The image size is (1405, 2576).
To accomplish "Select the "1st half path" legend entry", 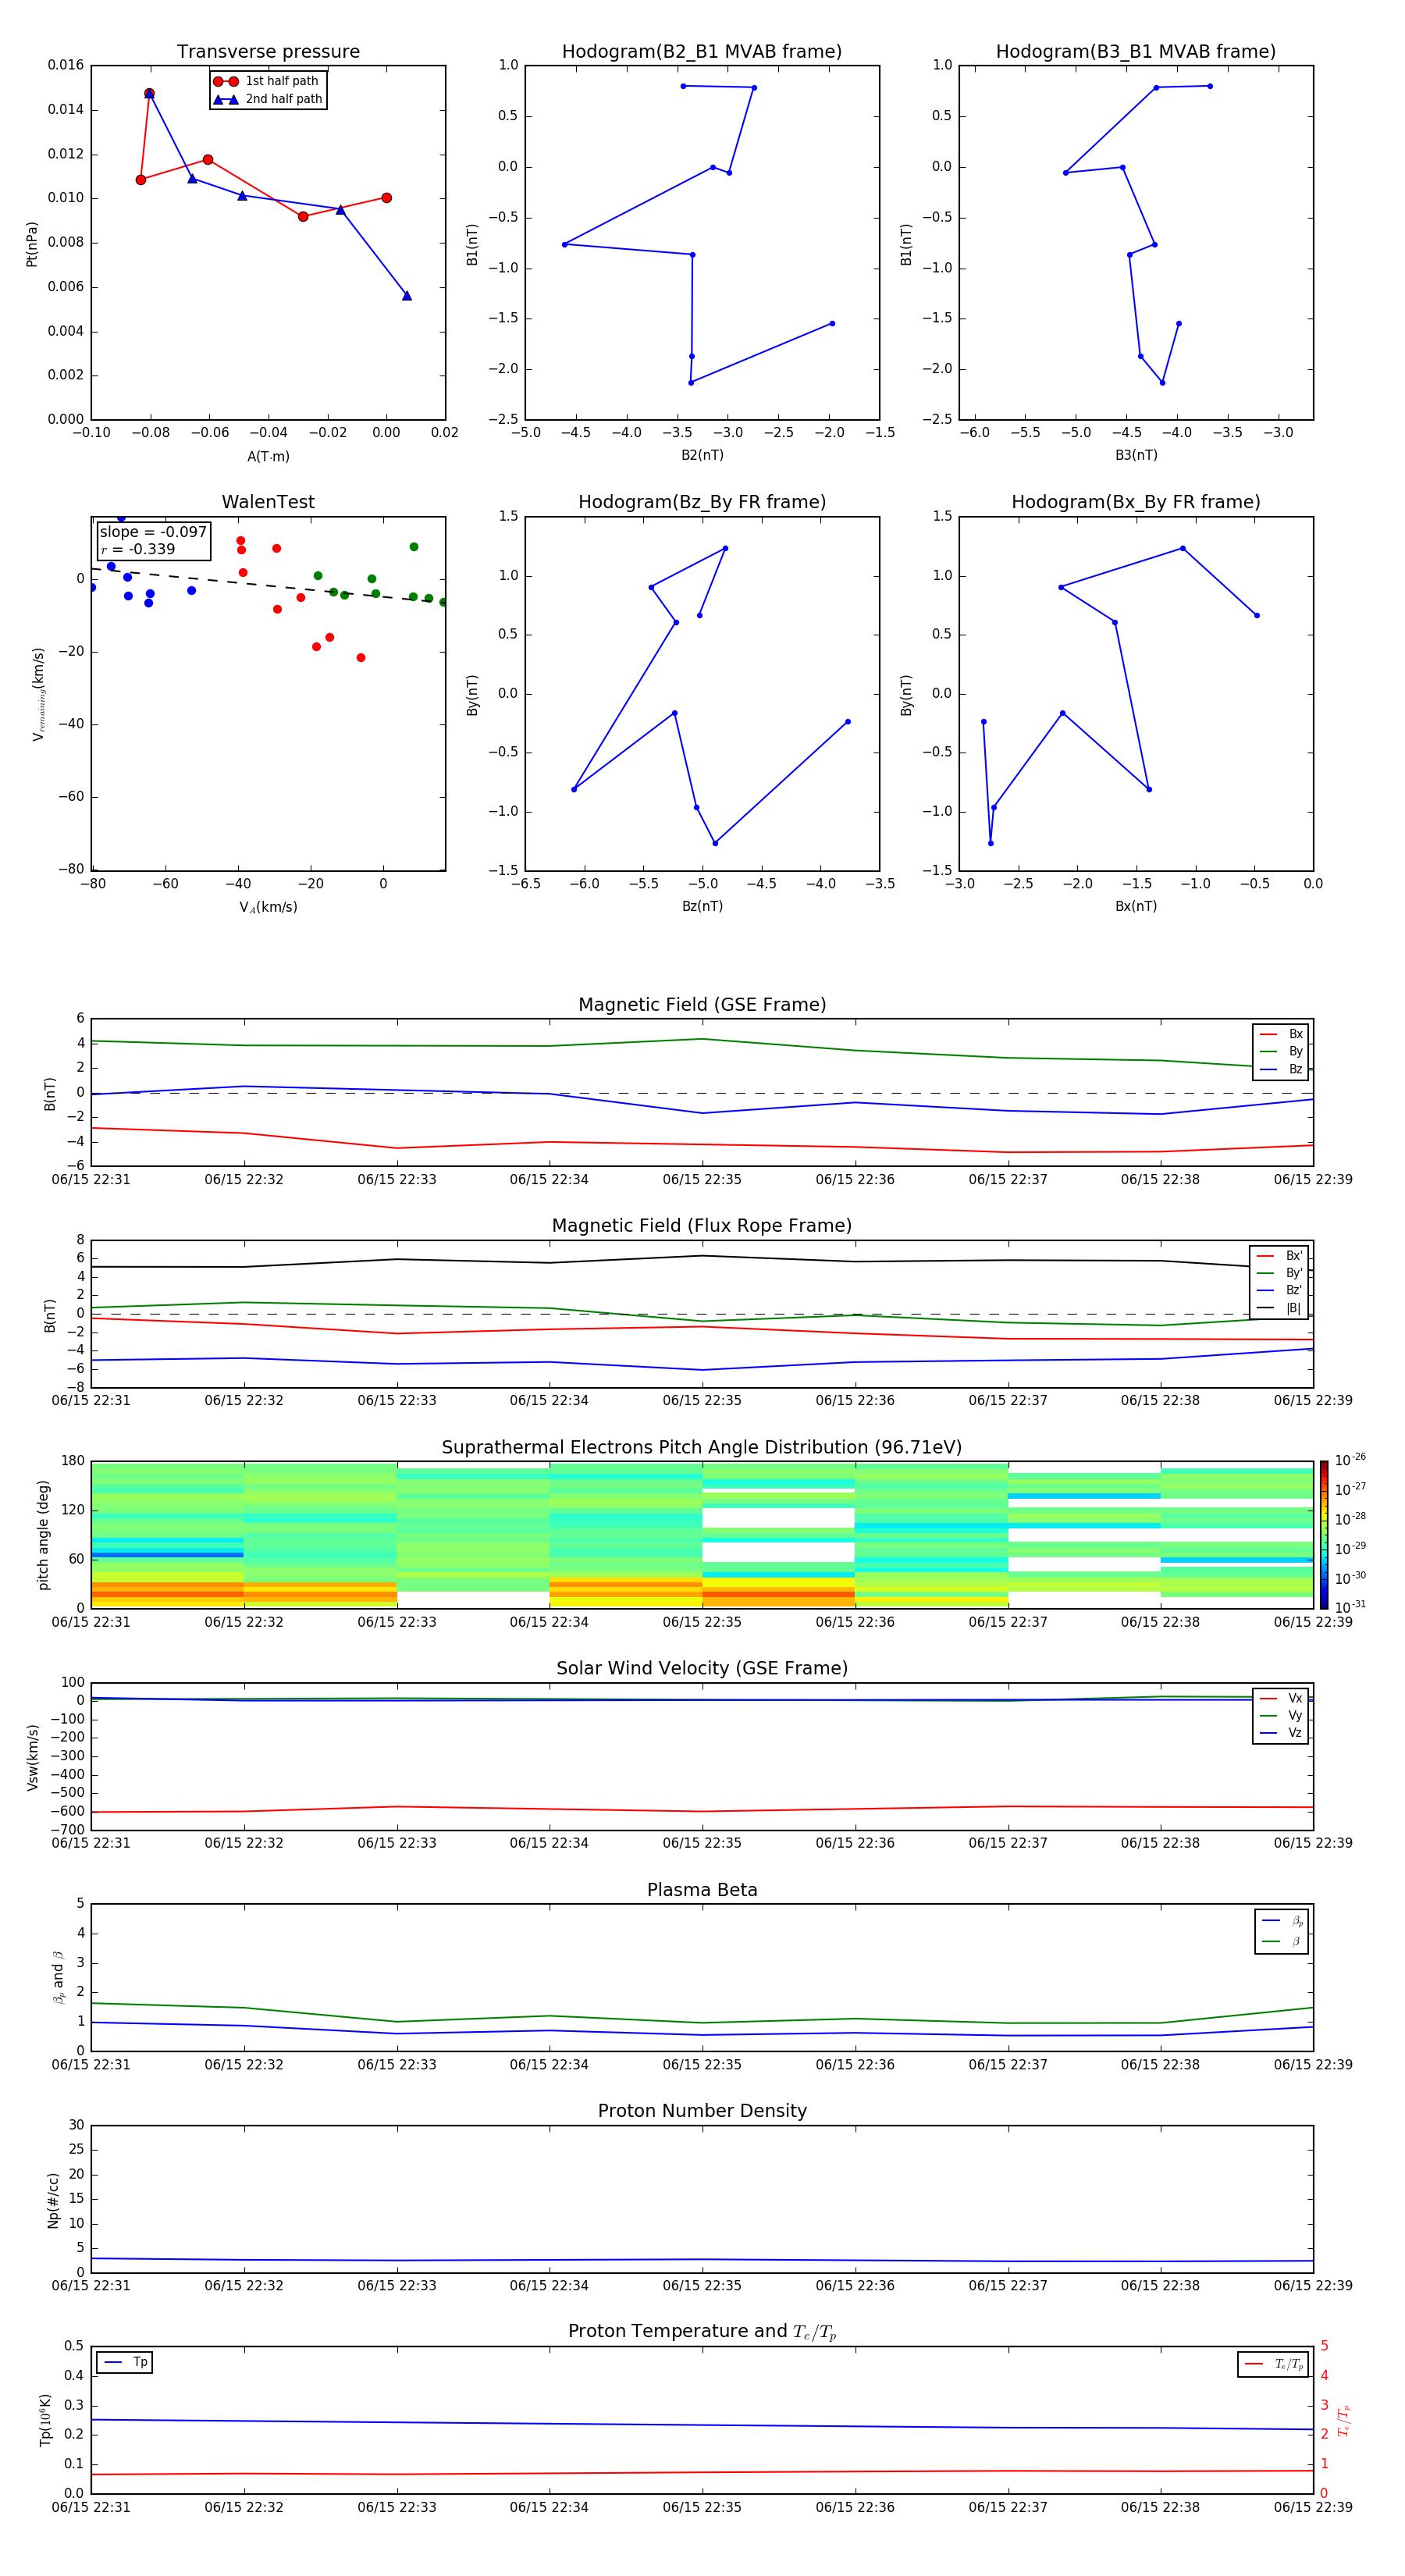I will click(267, 81).
